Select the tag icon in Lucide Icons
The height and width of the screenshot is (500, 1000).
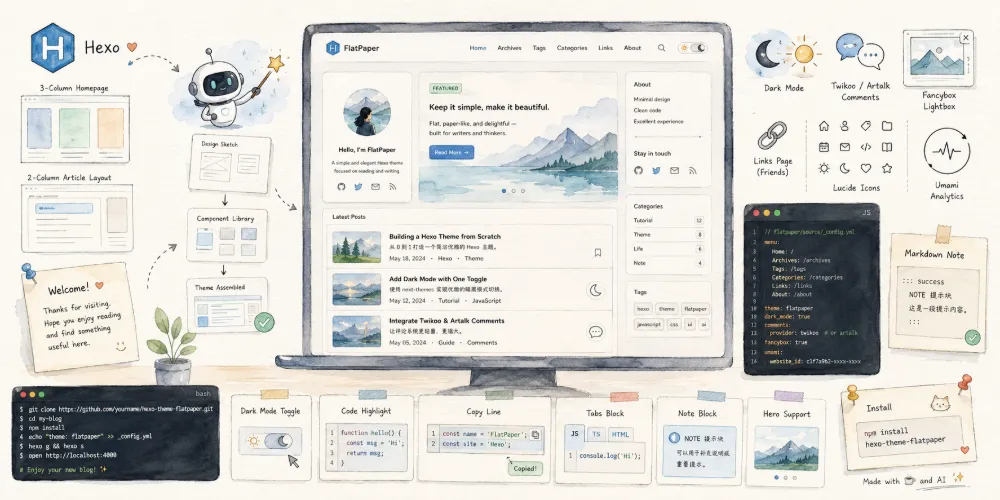(x=865, y=126)
